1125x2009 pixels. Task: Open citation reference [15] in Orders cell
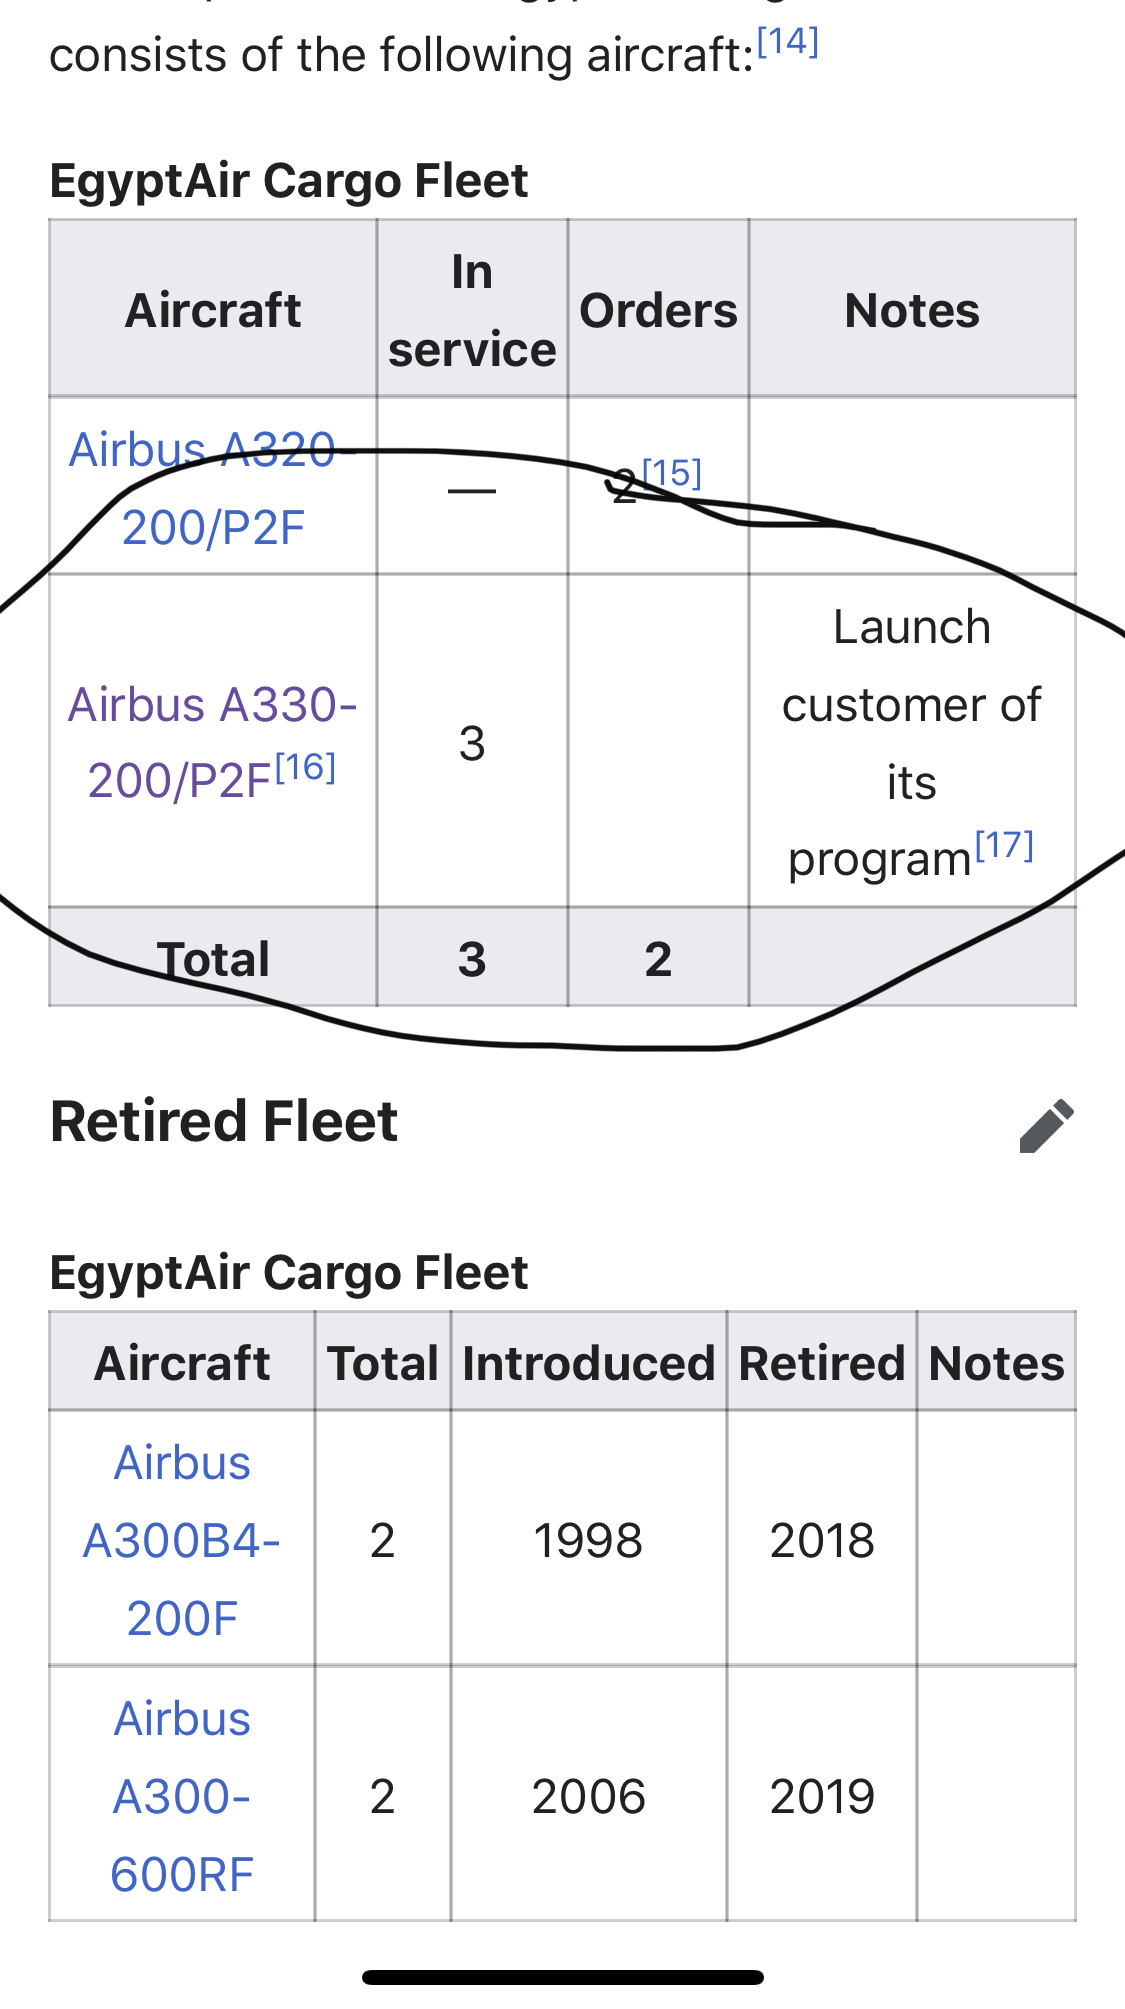672,473
